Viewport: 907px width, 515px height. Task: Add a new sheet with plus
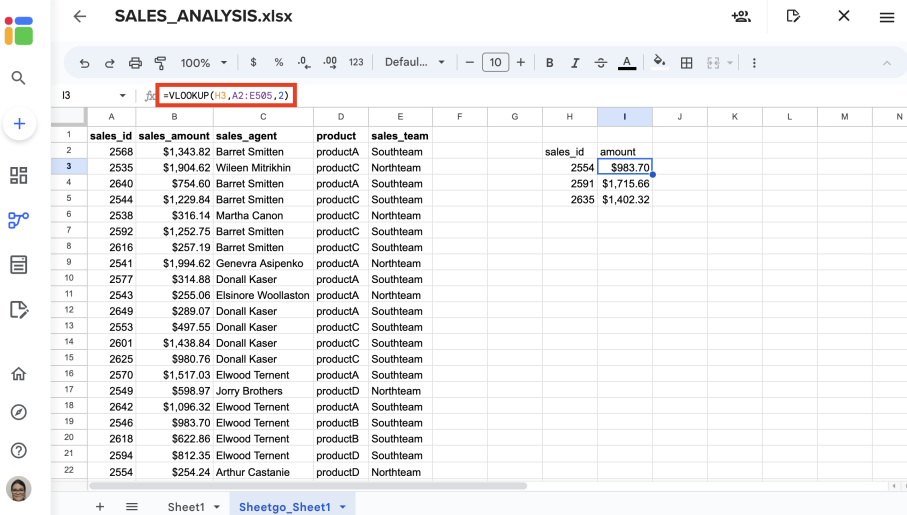[x=99, y=507]
